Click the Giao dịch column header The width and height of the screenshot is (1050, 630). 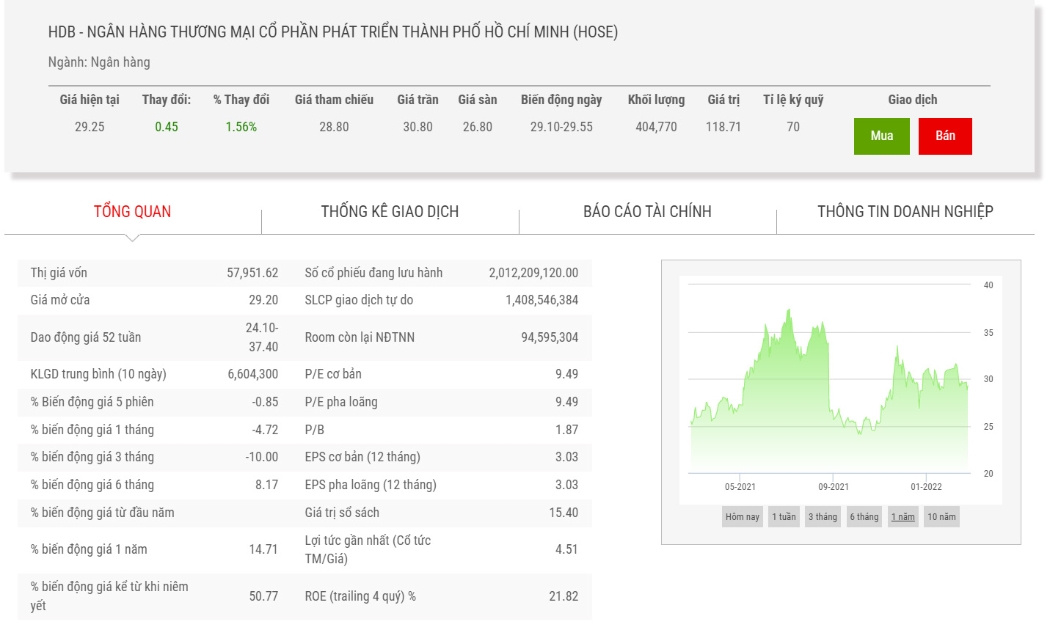pyautogui.click(x=913, y=100)
